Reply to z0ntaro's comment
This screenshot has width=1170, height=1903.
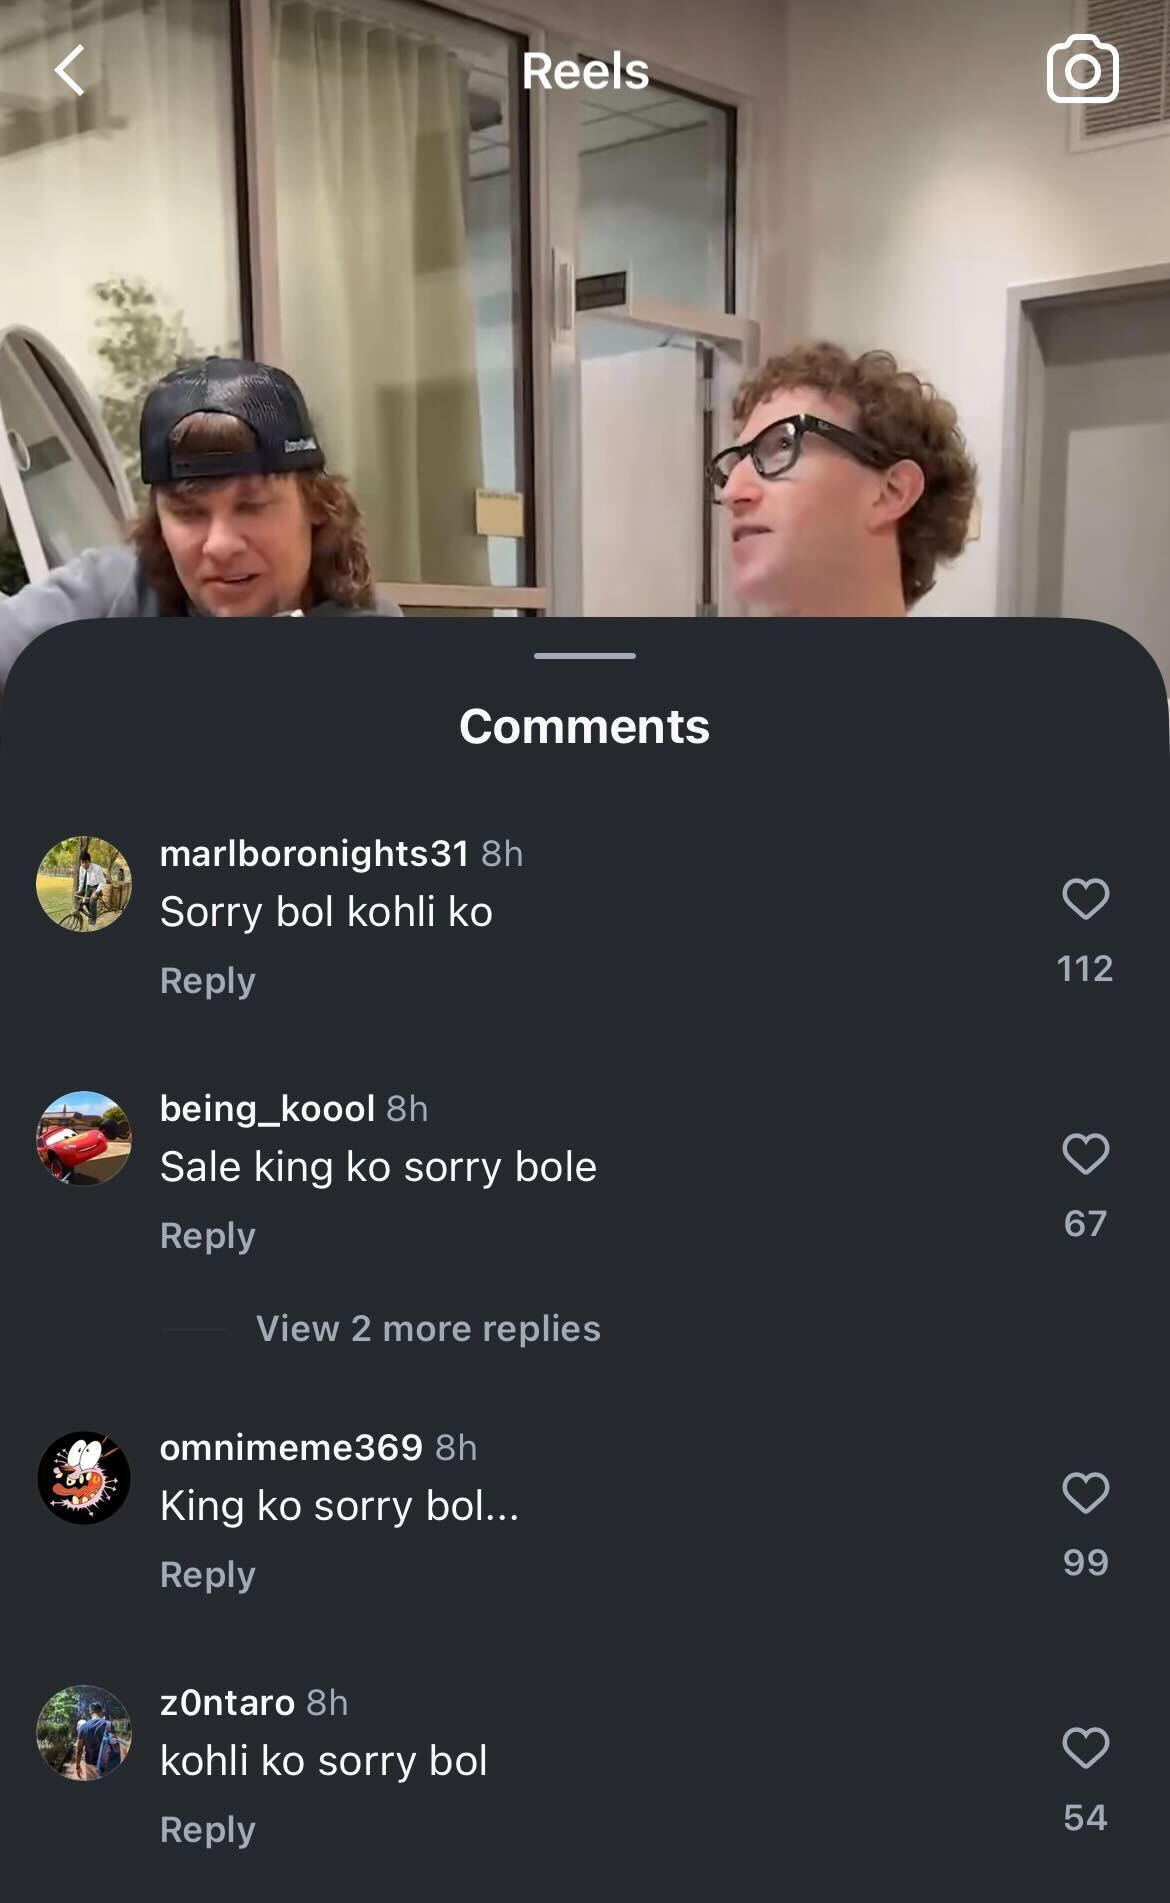[208, 1830]
